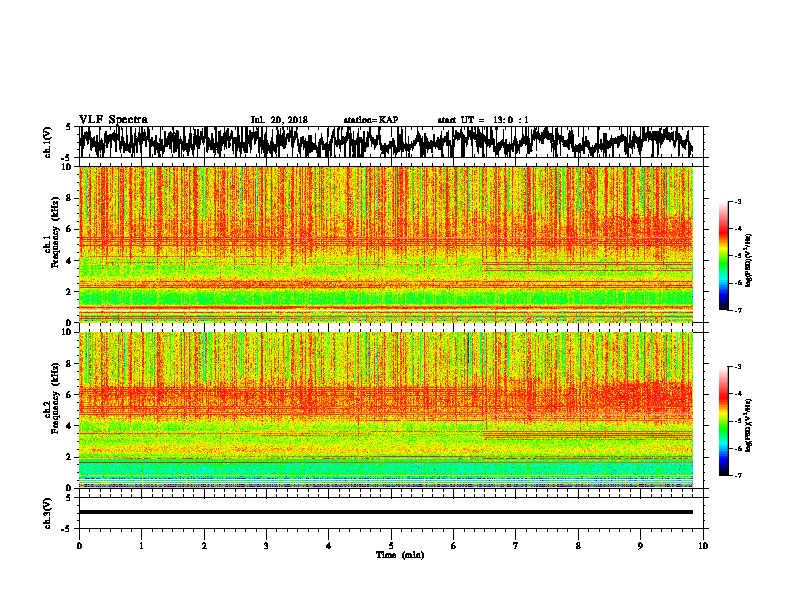Viewport: 792px width, 612px height.
Task: Click the ch.2 "Frequency (kHz)" axis label
Action: (x=54, y=397)
